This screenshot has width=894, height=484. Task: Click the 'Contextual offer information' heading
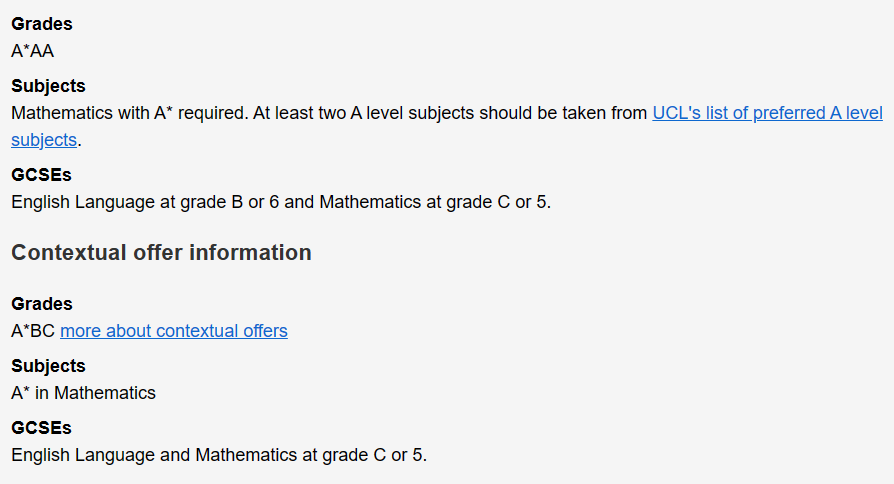[161, 253]
